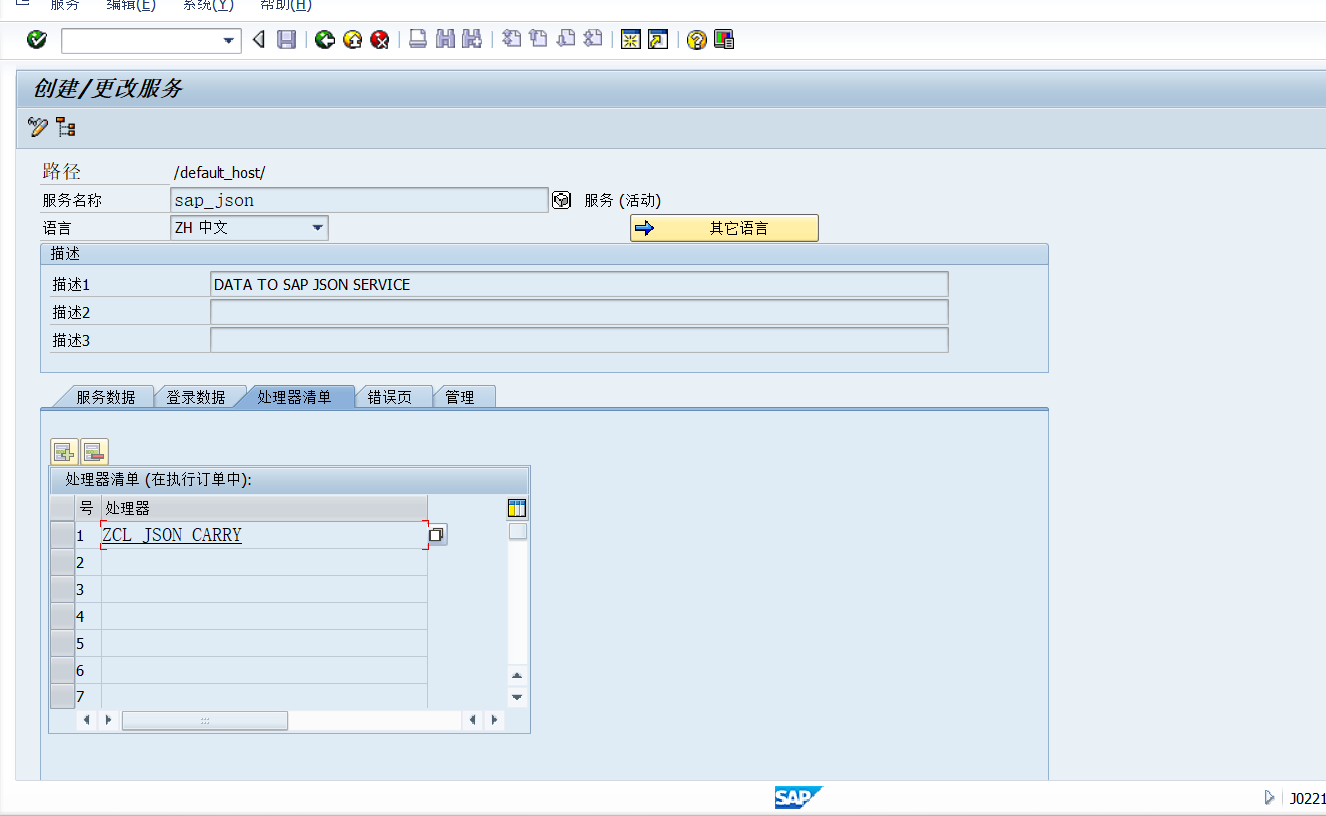The height and width of the screenshot is (816, 1326).
Task: Select row 2 using its row selector
Action: tap(62, 562)
